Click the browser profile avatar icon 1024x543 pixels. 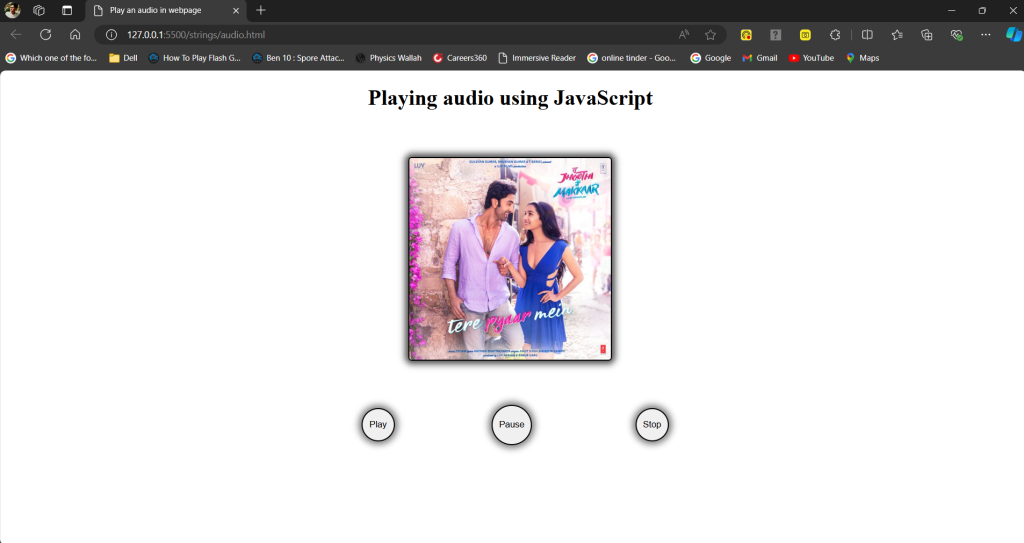(x=12, y=10)
